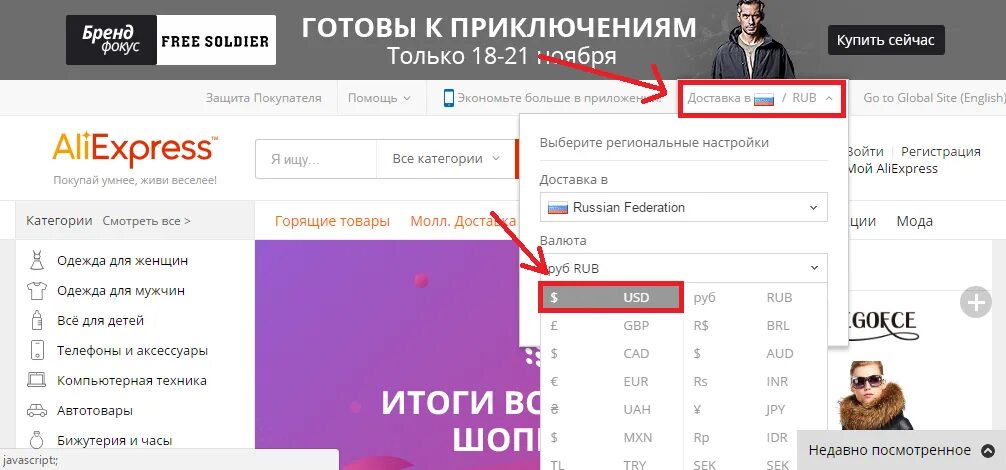Open the Russian Federation country selector
Viewport: 1006px width, 470px height.
[x=683, y=207]
